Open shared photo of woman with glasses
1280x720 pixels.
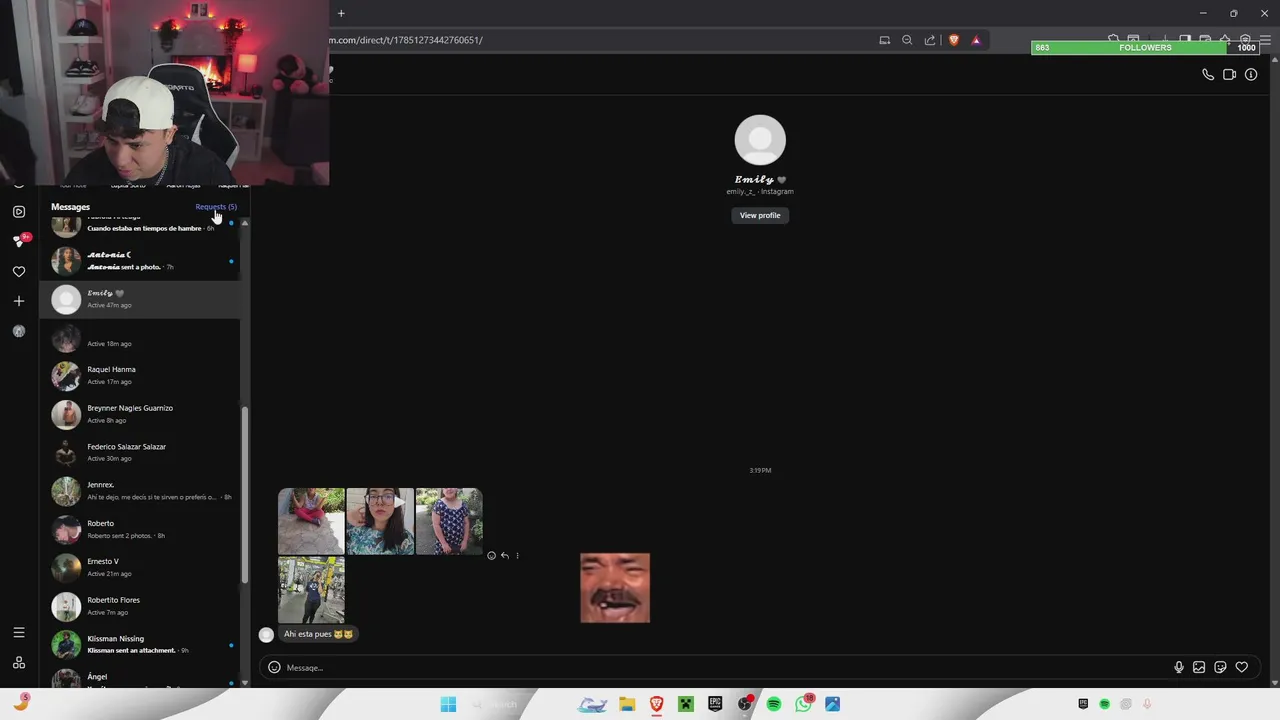[x=380, y=521]
